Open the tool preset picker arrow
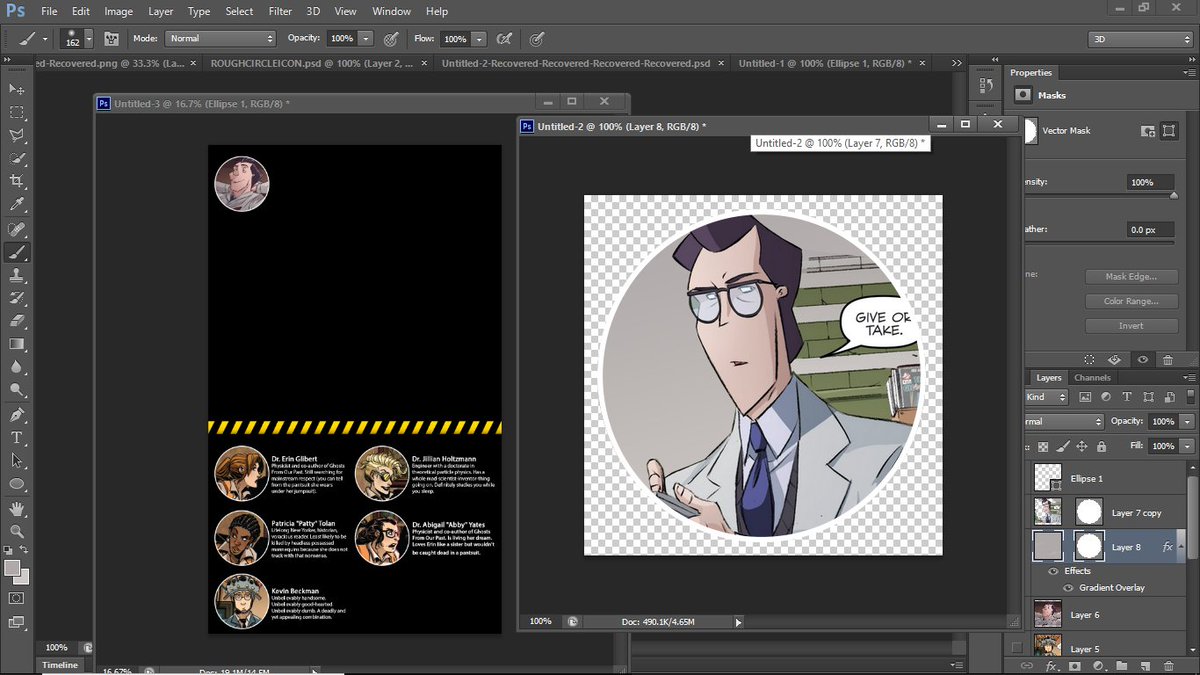 46,38
